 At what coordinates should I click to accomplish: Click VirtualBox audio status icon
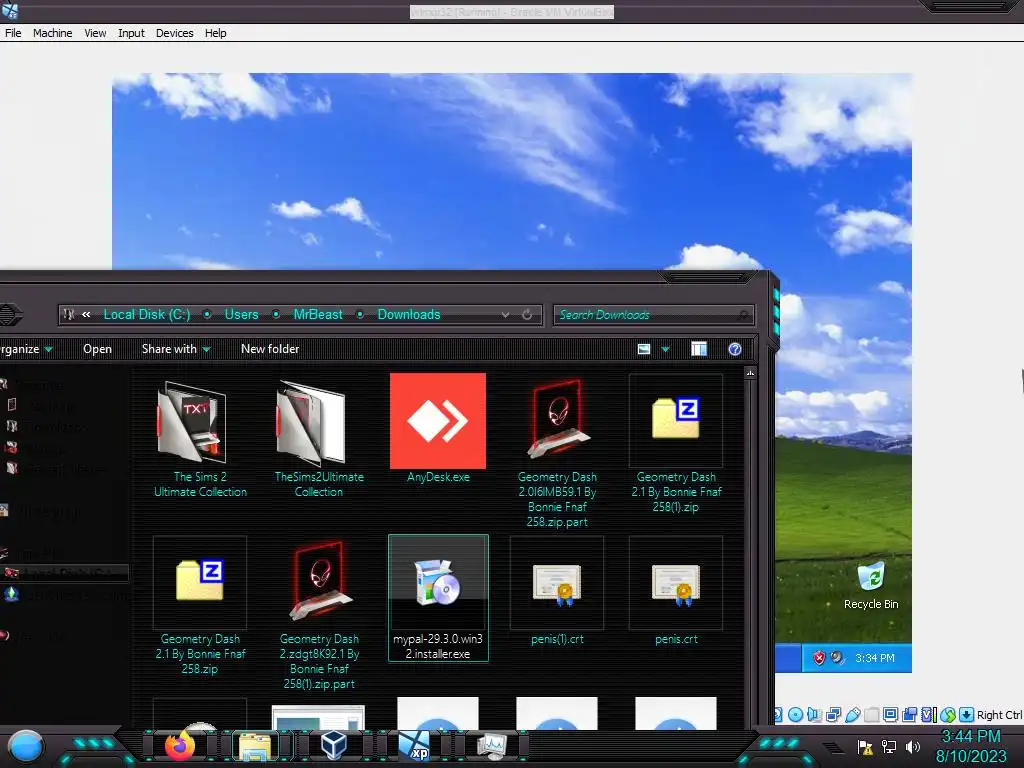point(814,714)
